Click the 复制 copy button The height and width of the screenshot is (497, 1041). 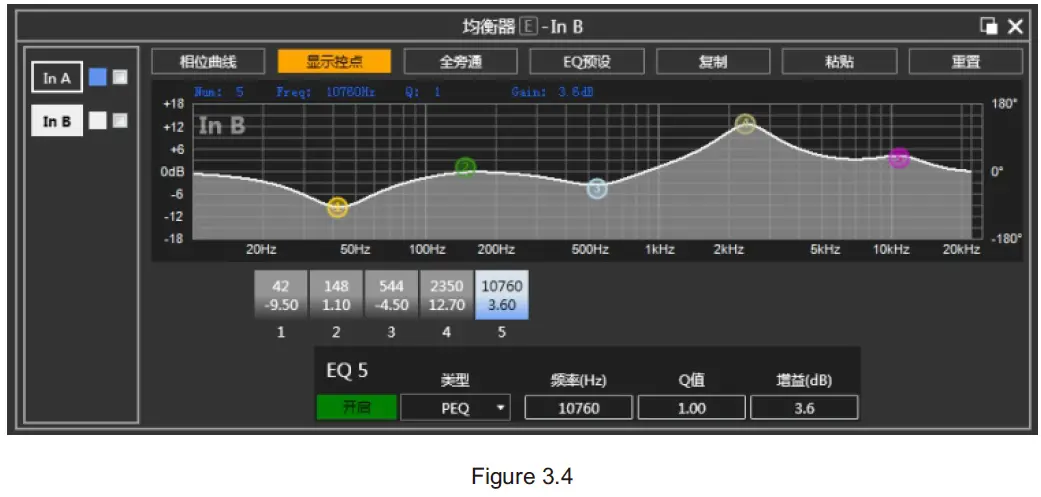[713, 62]
